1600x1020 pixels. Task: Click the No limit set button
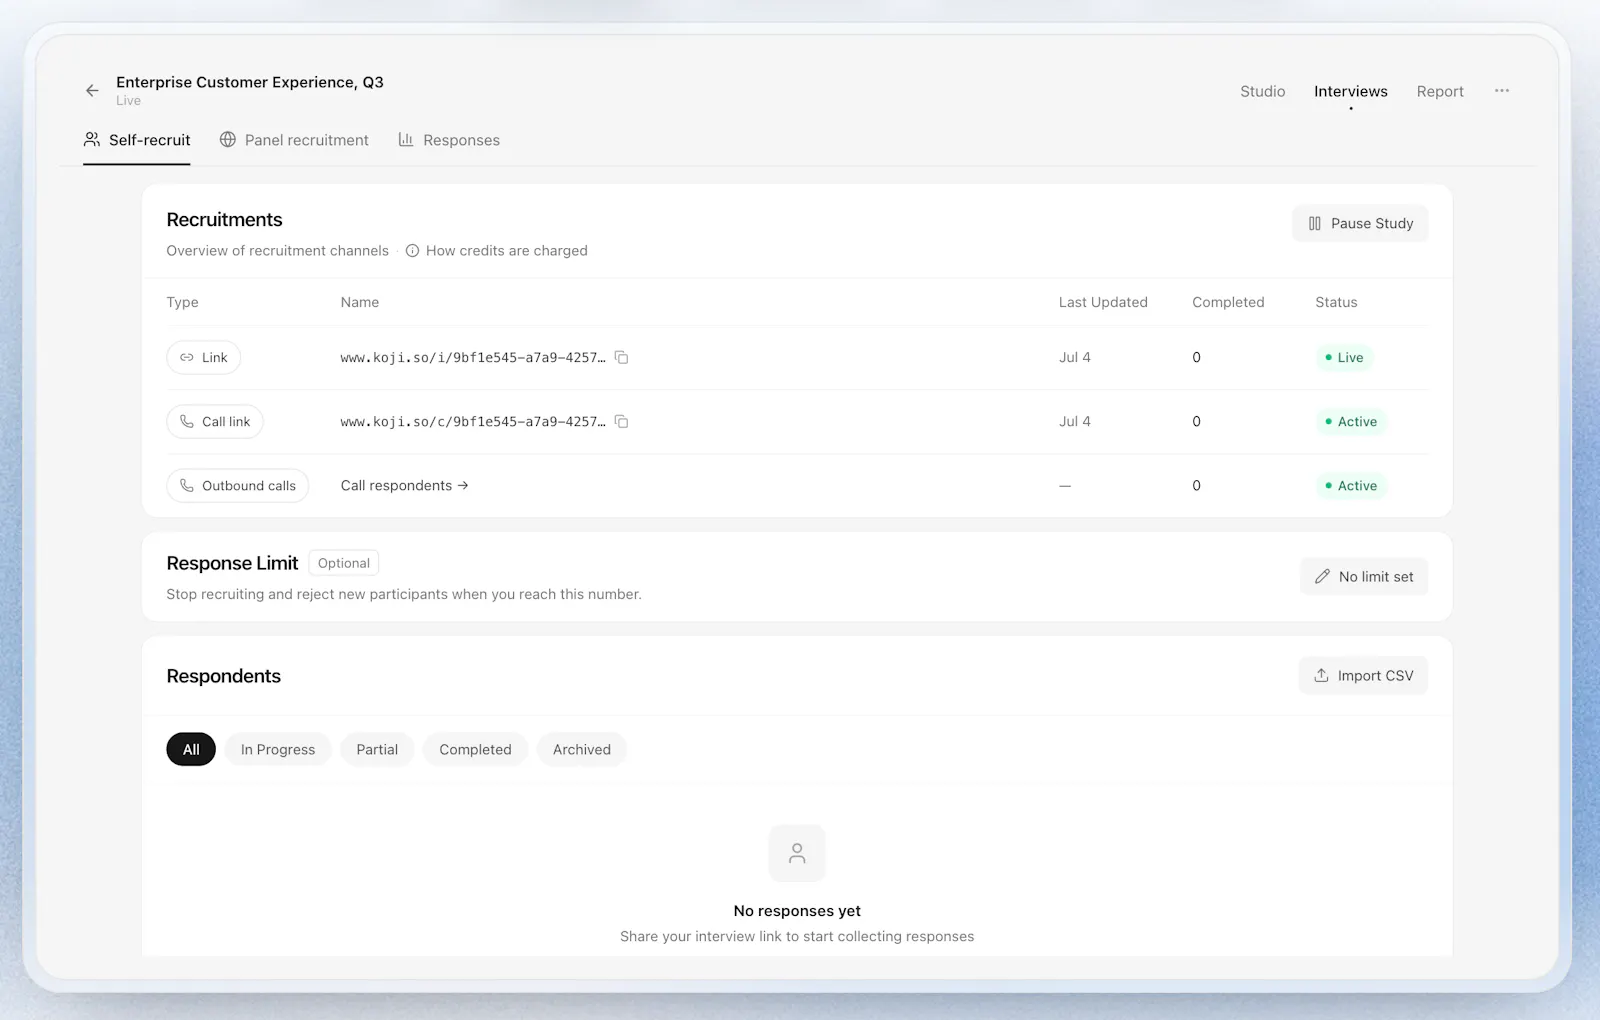[1364, 576]
